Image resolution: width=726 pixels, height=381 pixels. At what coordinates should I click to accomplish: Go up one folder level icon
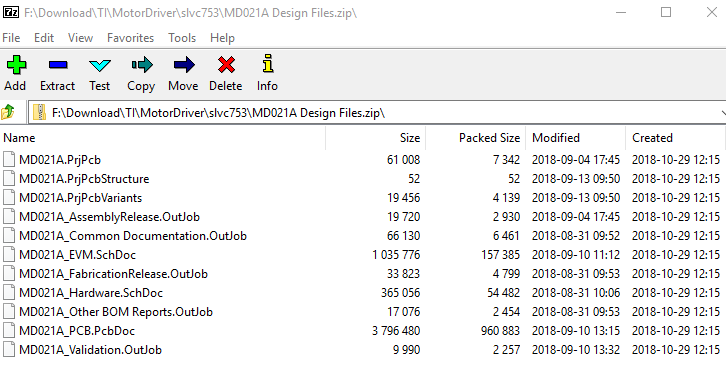tap(8, 112)
